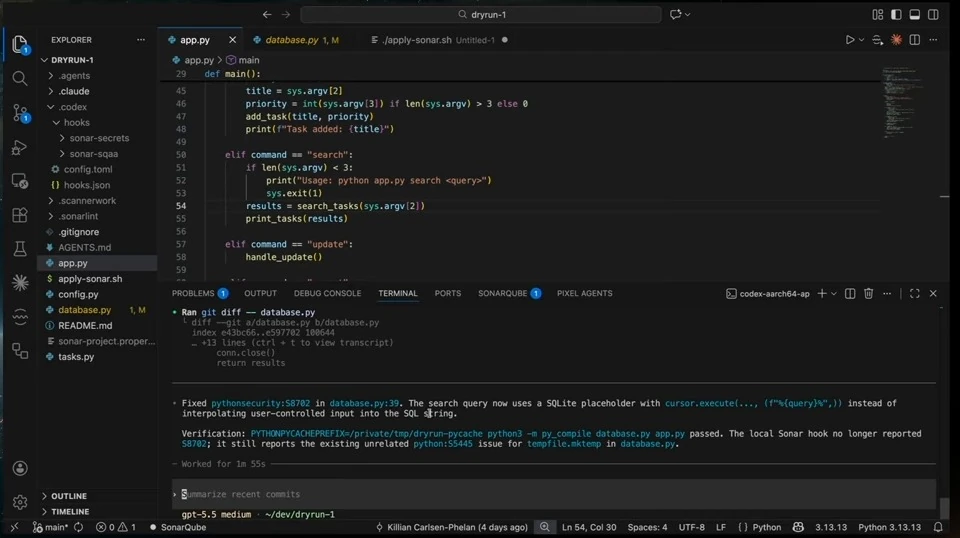The image size is (960, 538).
Task: Toggle the primary side bar visibility
Action: coord(896,15)
